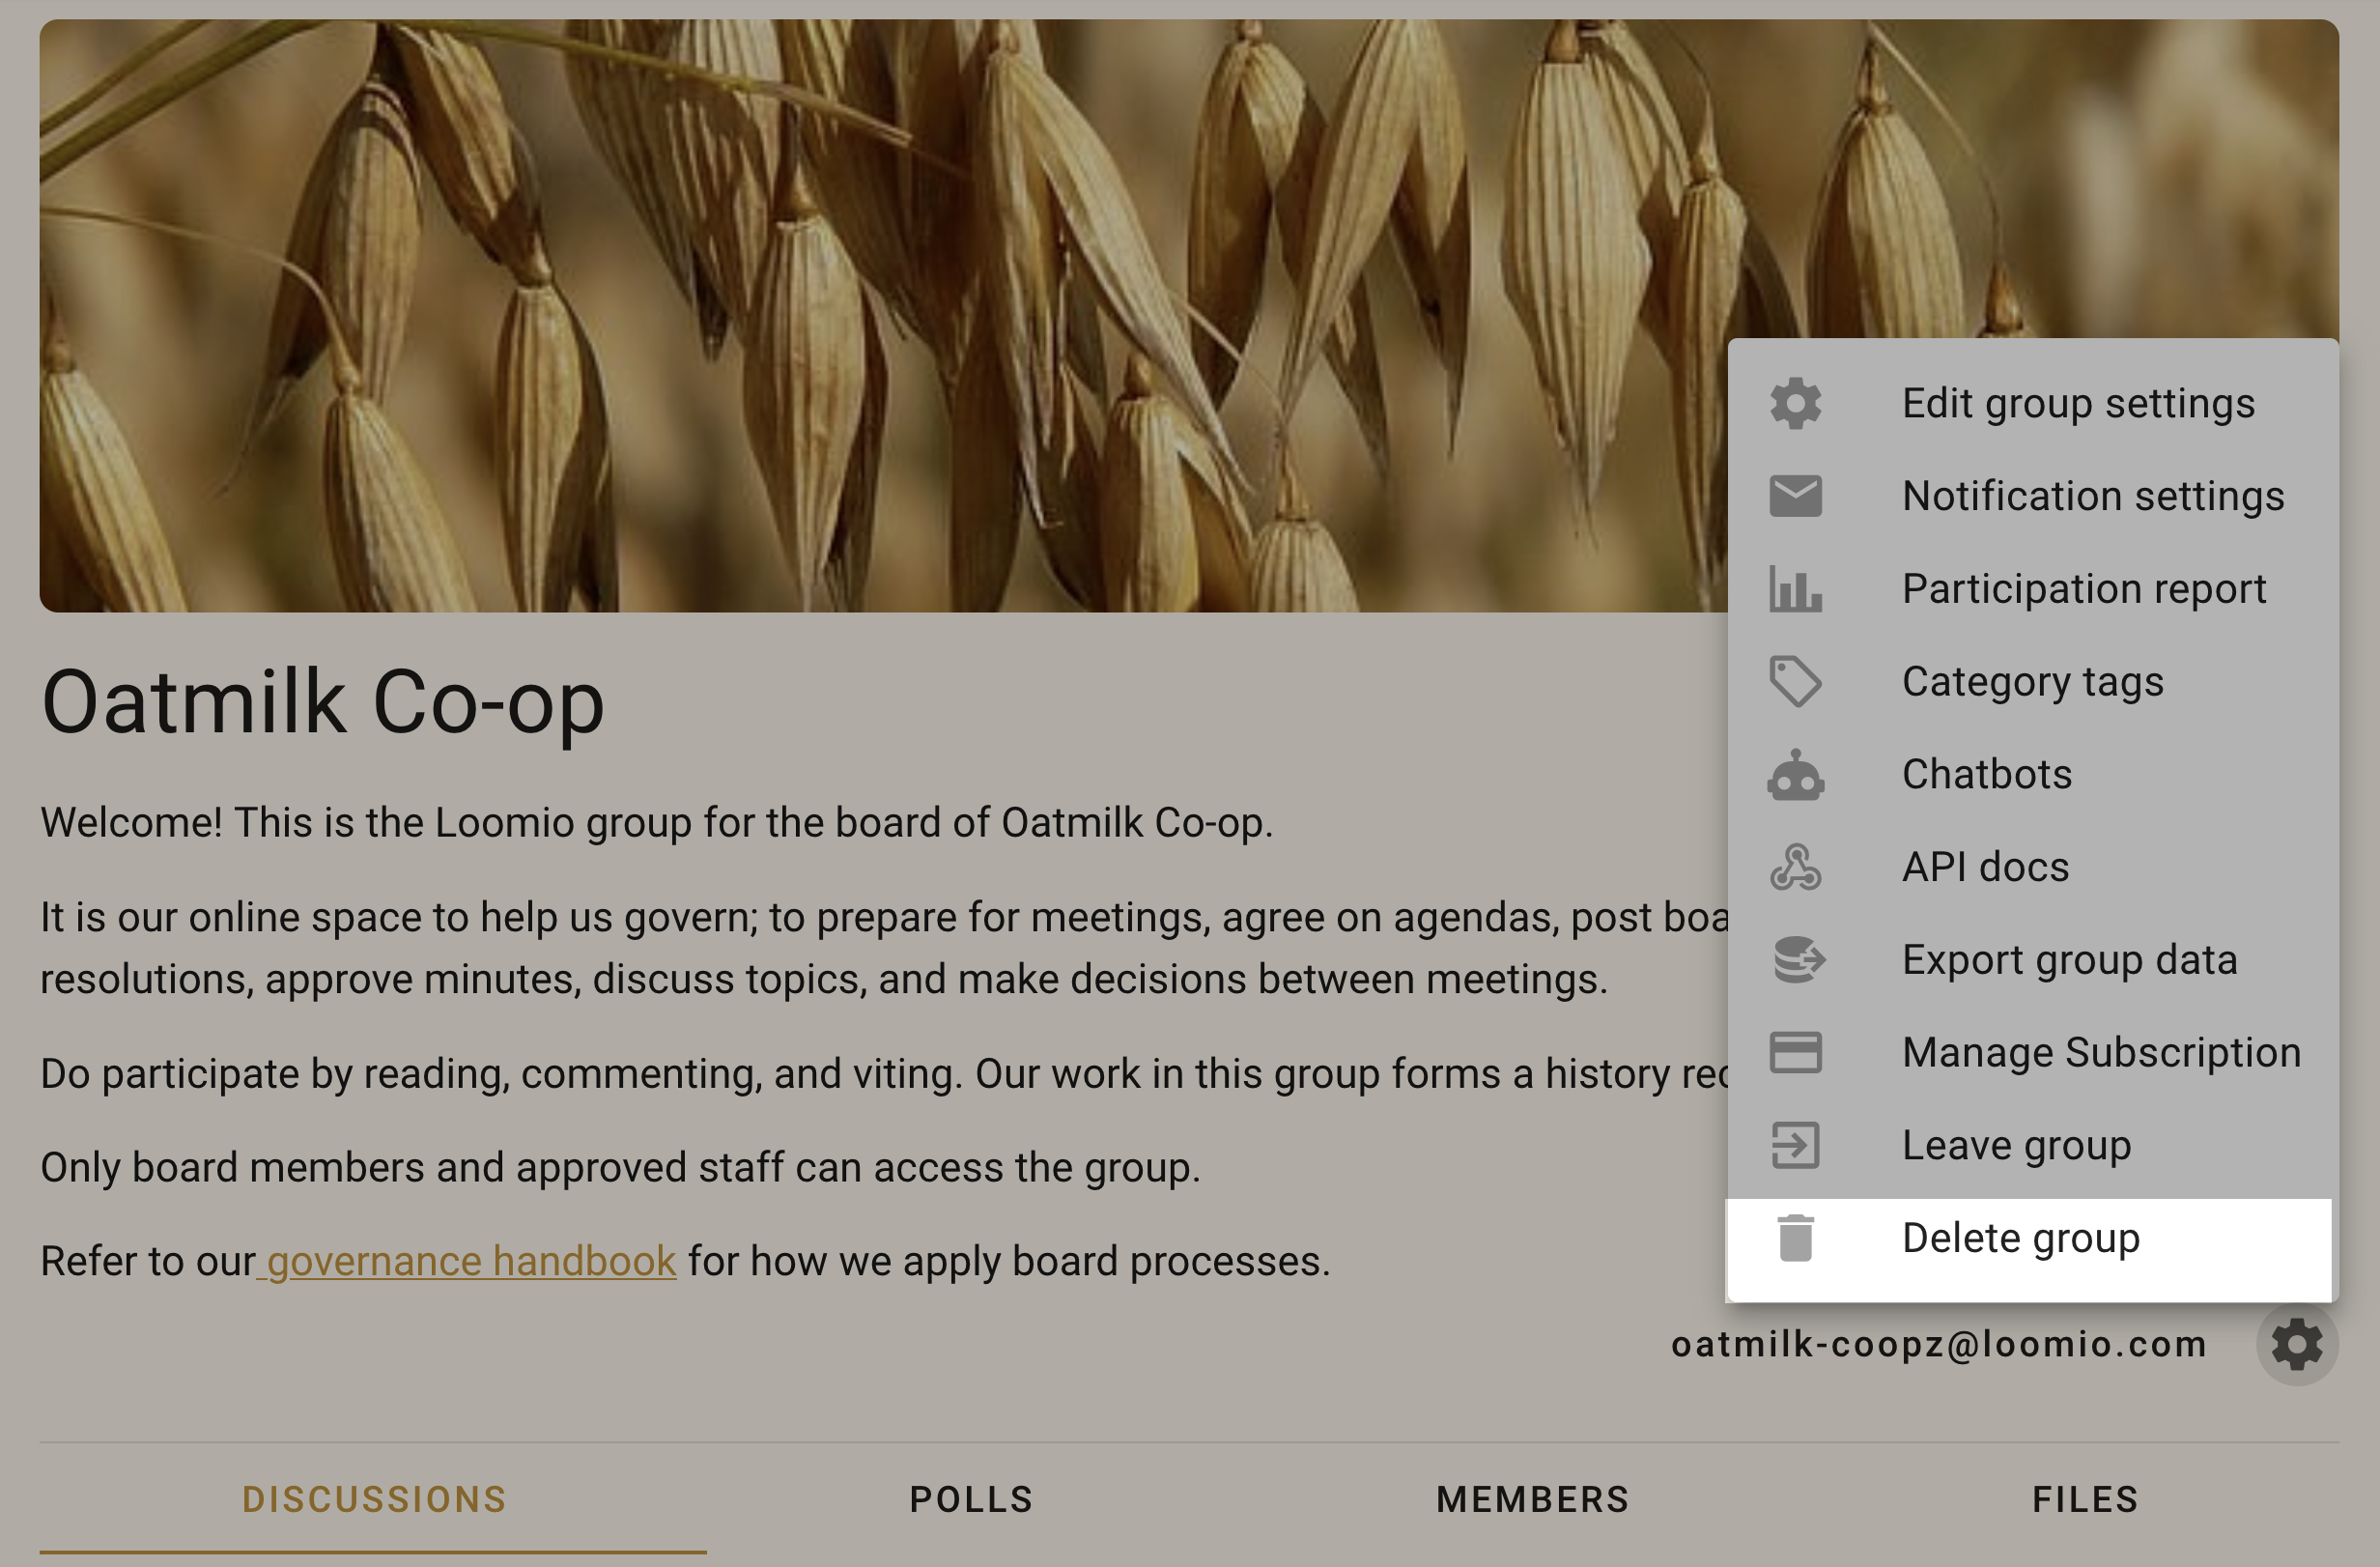Click the 'Welcome! This is the Loomio group' sentence
The height and width of the screenshot is (1567, 2380).
coord(657,823)
